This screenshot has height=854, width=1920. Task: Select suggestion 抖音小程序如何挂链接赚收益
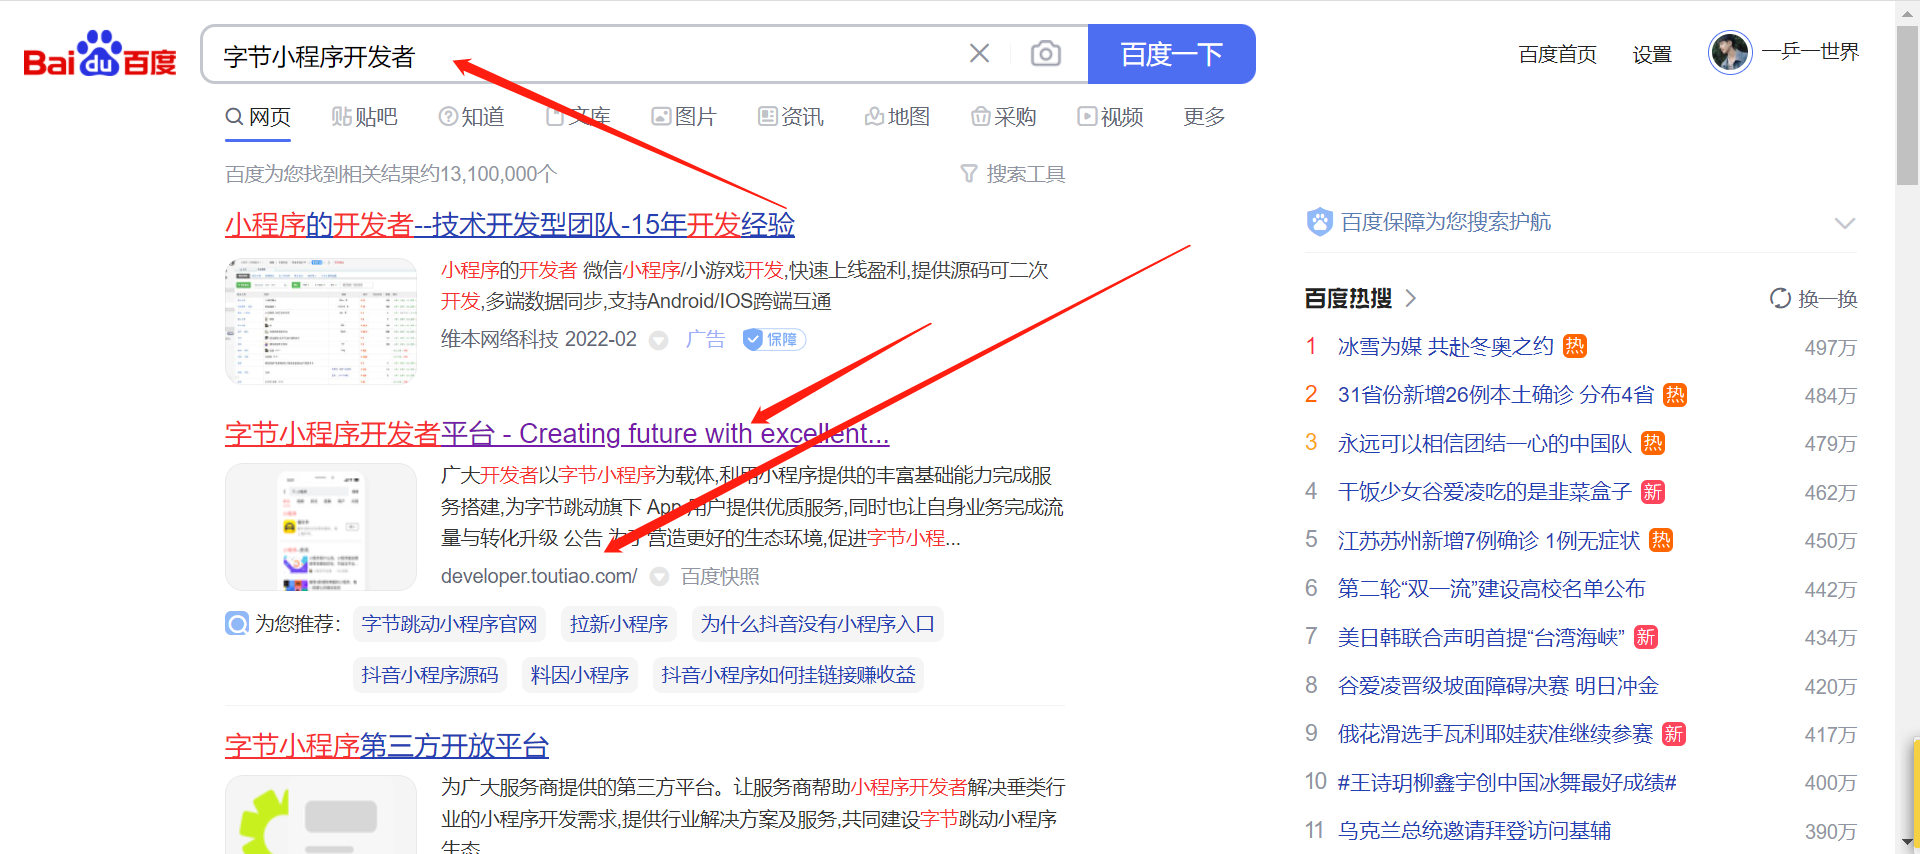(789, 675)
